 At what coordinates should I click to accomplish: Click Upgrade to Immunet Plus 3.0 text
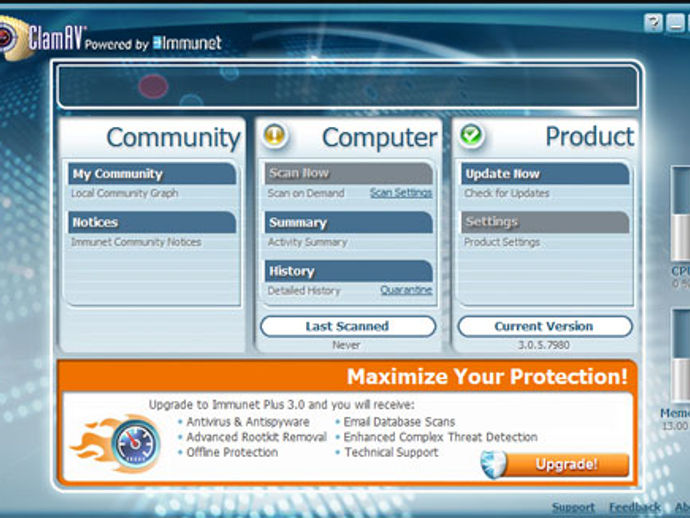pyautogui.click(x=282, y=405)
